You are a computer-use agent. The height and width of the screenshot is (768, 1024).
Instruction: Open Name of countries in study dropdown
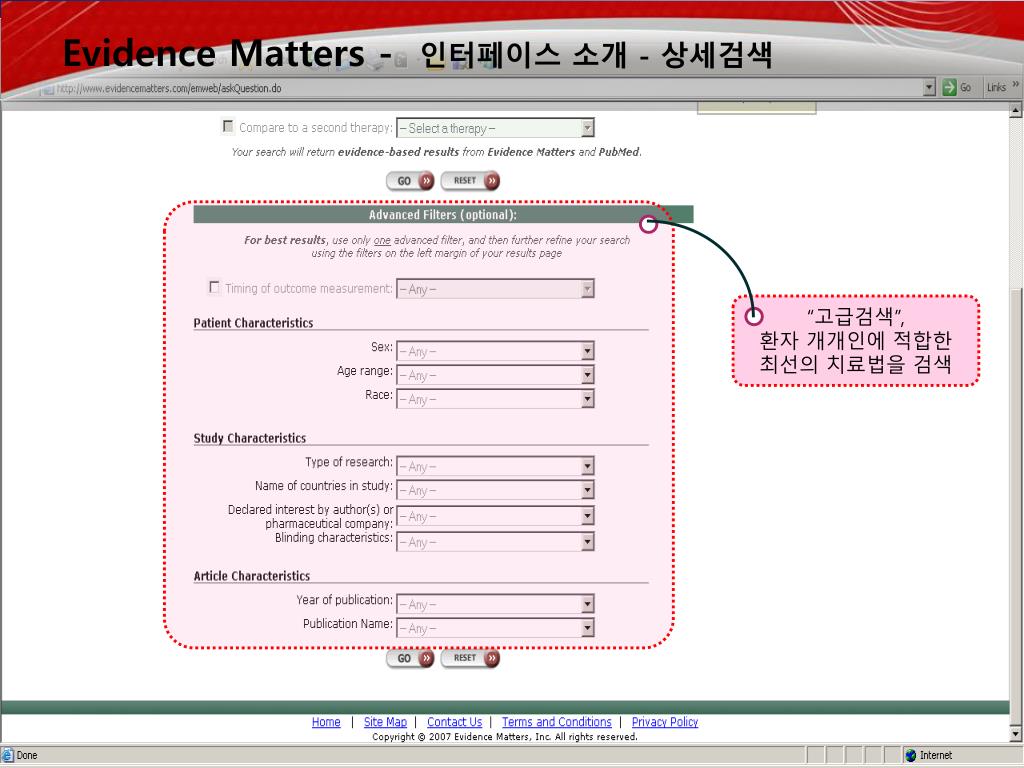(495, 490)
